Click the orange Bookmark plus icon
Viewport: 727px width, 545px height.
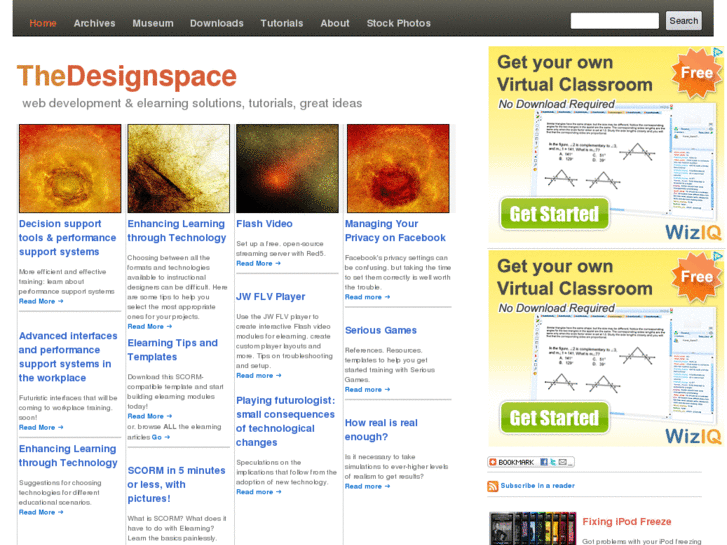click(x=493, y=462)
